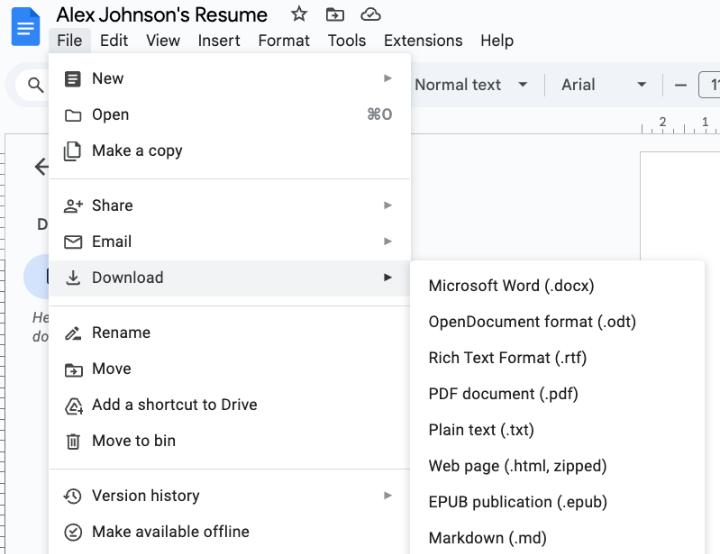This screenshot has width=720, height=554.
Task: Select Add a shortcut to Drive
Action: click(x=229, y=405)
